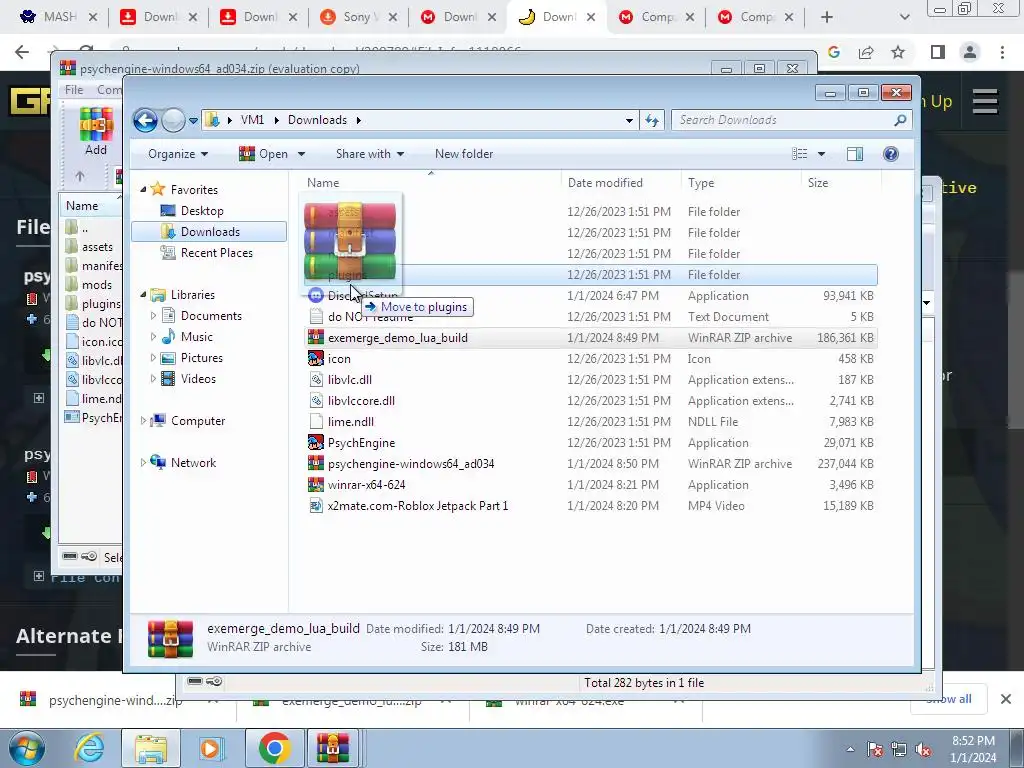1024x768 pixels.
Task: Expand the Network tree node
Action: 143,462
